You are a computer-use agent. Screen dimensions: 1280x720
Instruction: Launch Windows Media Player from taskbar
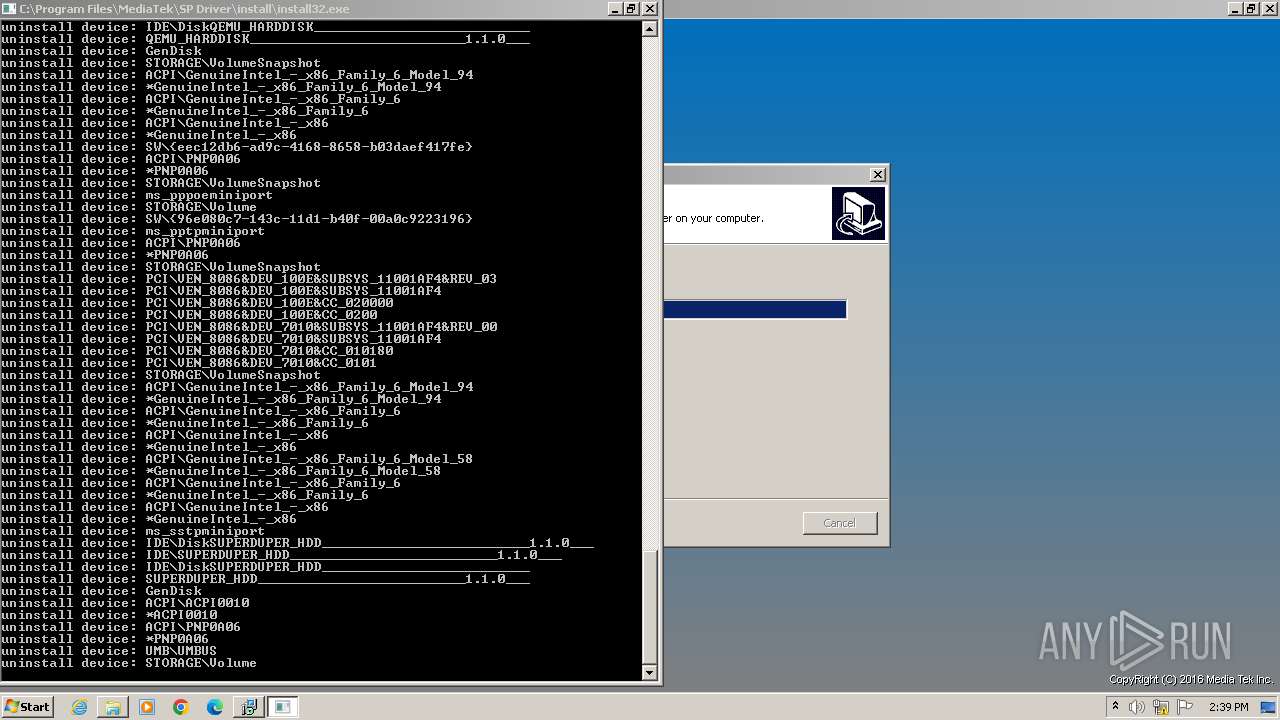click(147, 707)
